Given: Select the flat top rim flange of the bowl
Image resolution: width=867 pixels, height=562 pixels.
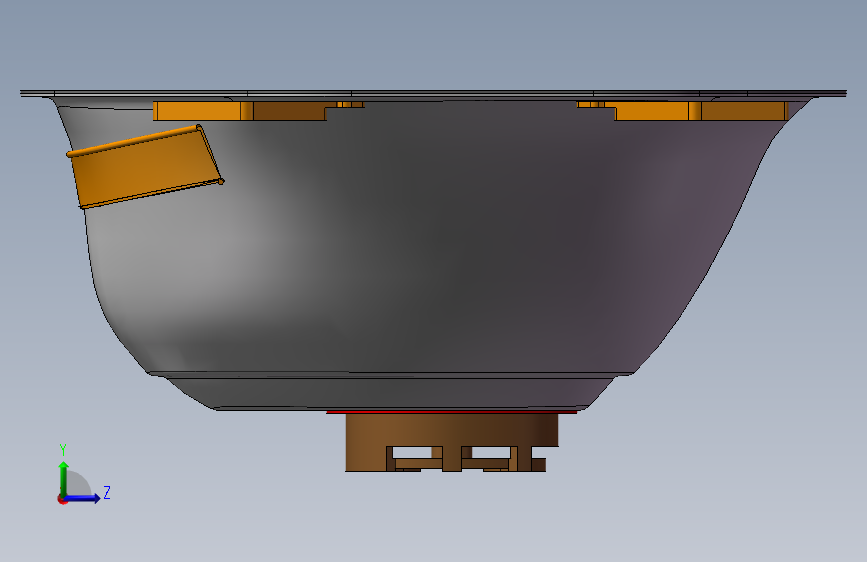Looking at the screenshot, I should point(434,93).
